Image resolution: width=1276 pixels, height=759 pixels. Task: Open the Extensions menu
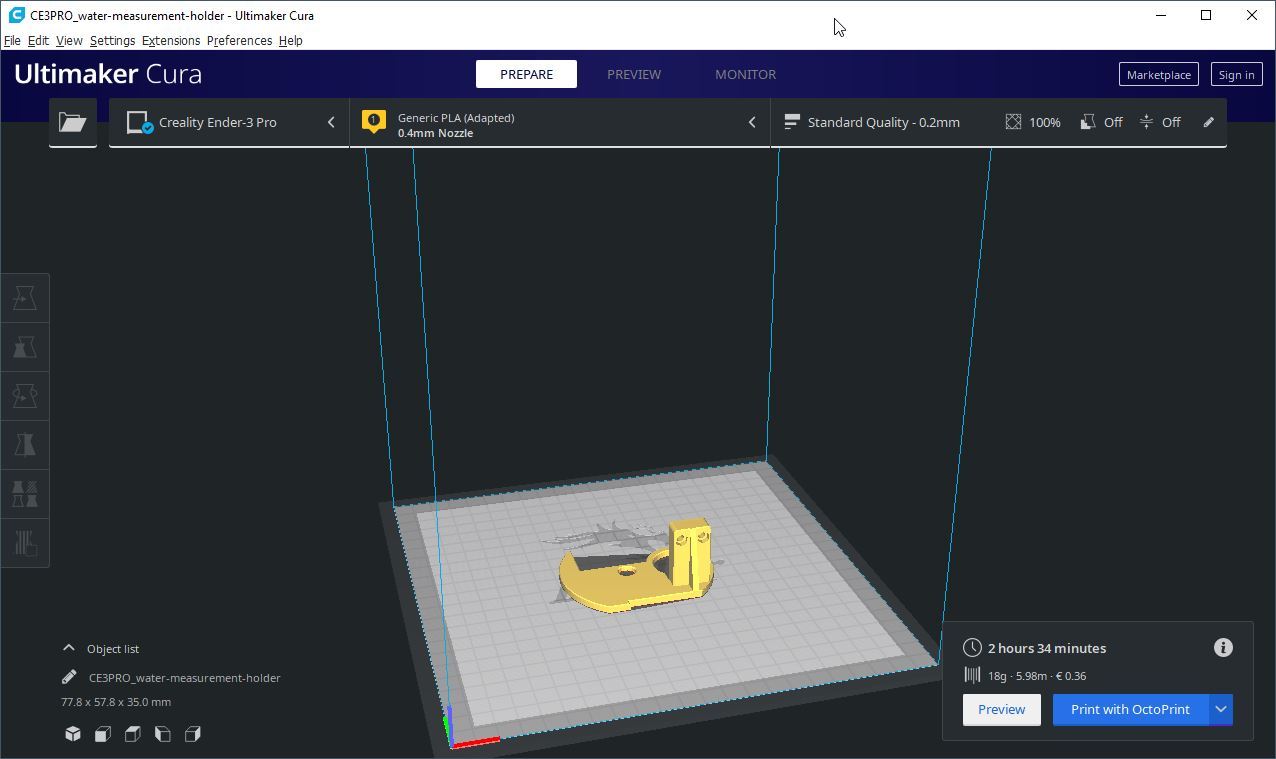click(x=170, y=41)
